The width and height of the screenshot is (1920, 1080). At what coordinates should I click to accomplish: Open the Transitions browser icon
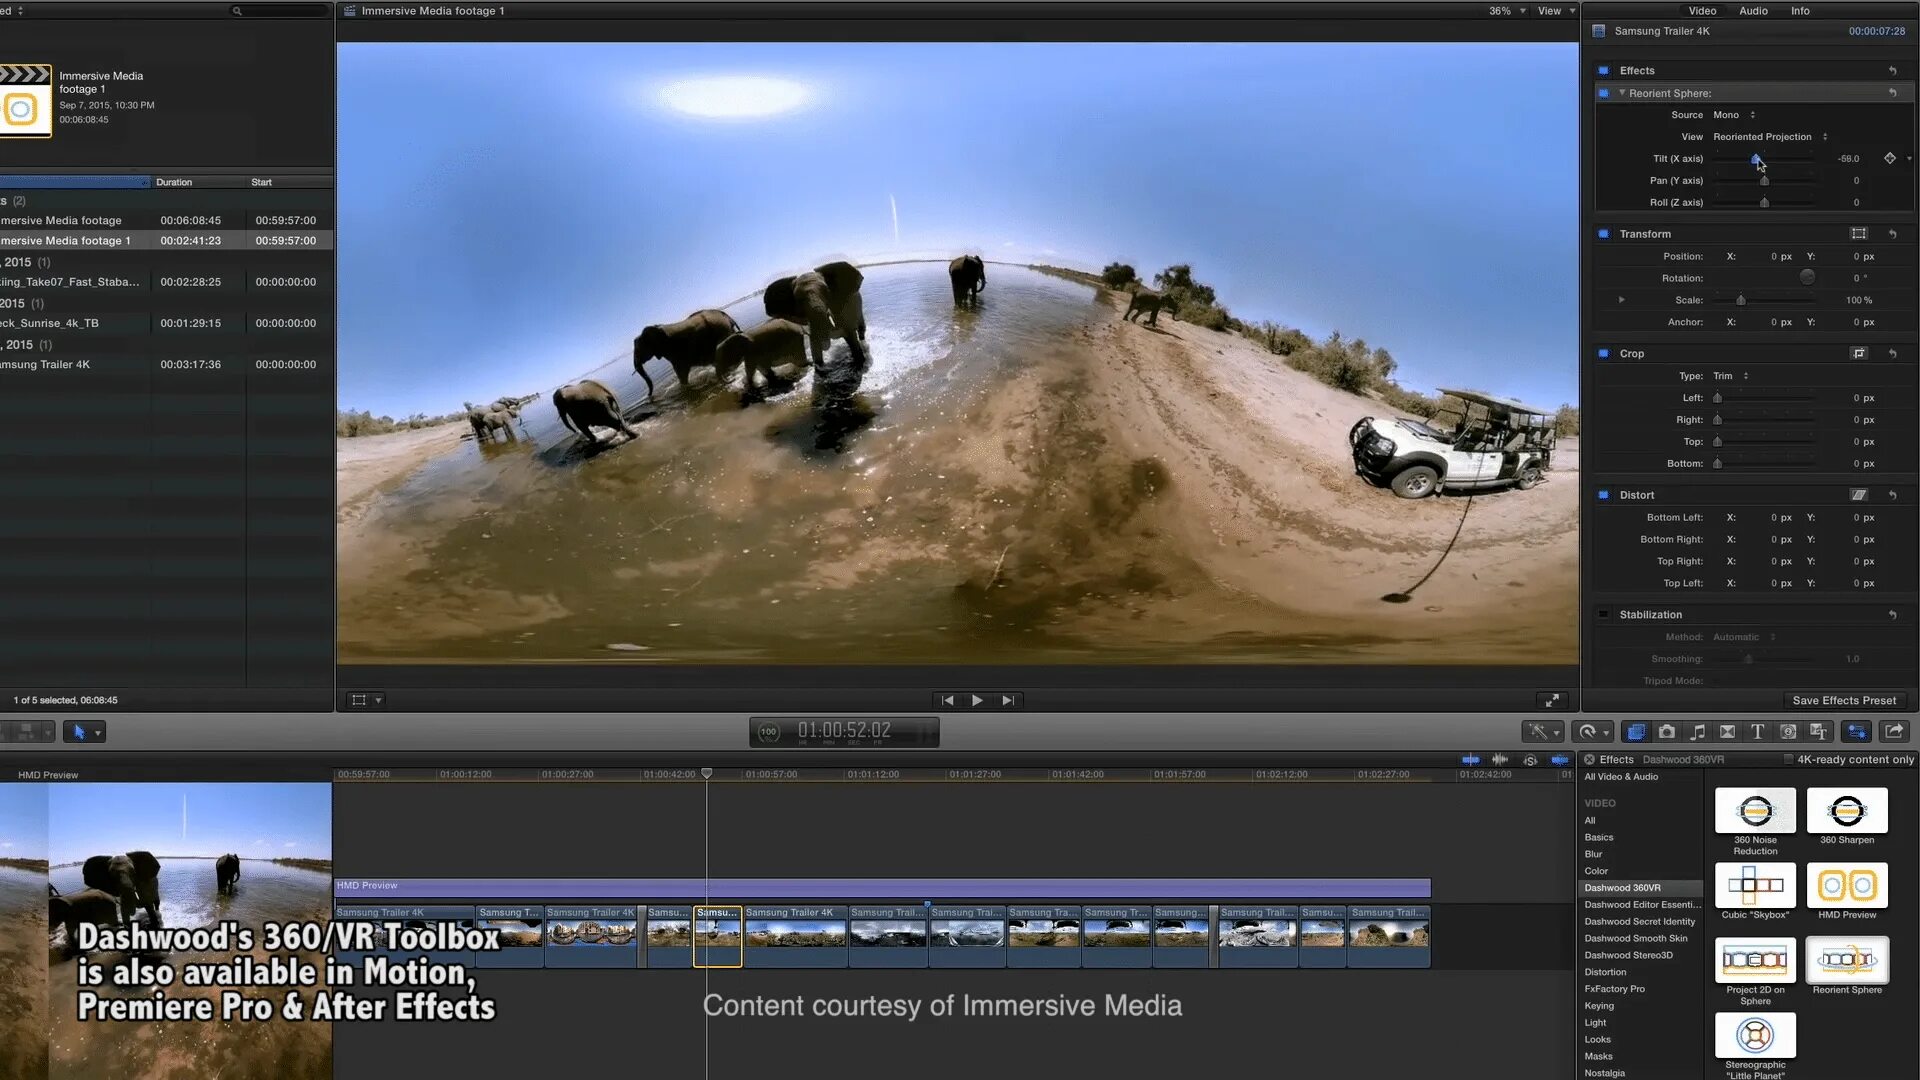1727,732
